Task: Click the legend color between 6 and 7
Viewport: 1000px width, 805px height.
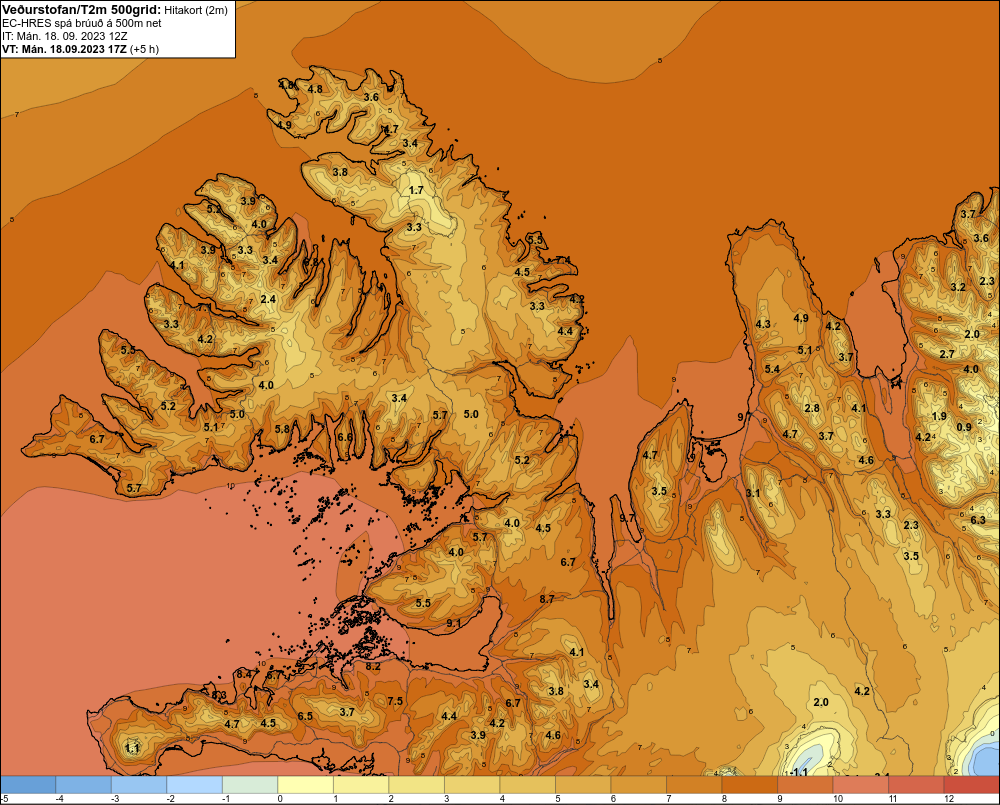Action: (x=638, y=785)
